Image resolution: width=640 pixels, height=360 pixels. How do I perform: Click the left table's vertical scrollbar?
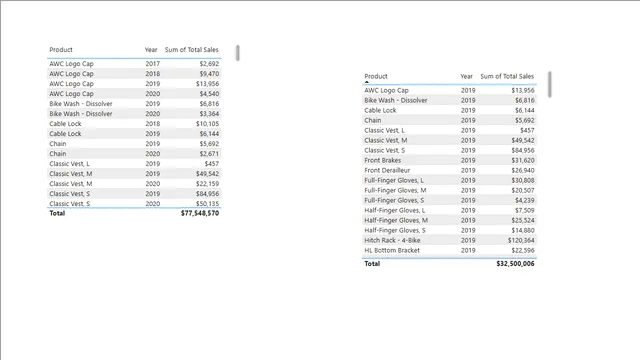pyautogui.click(x=238, y=53)
